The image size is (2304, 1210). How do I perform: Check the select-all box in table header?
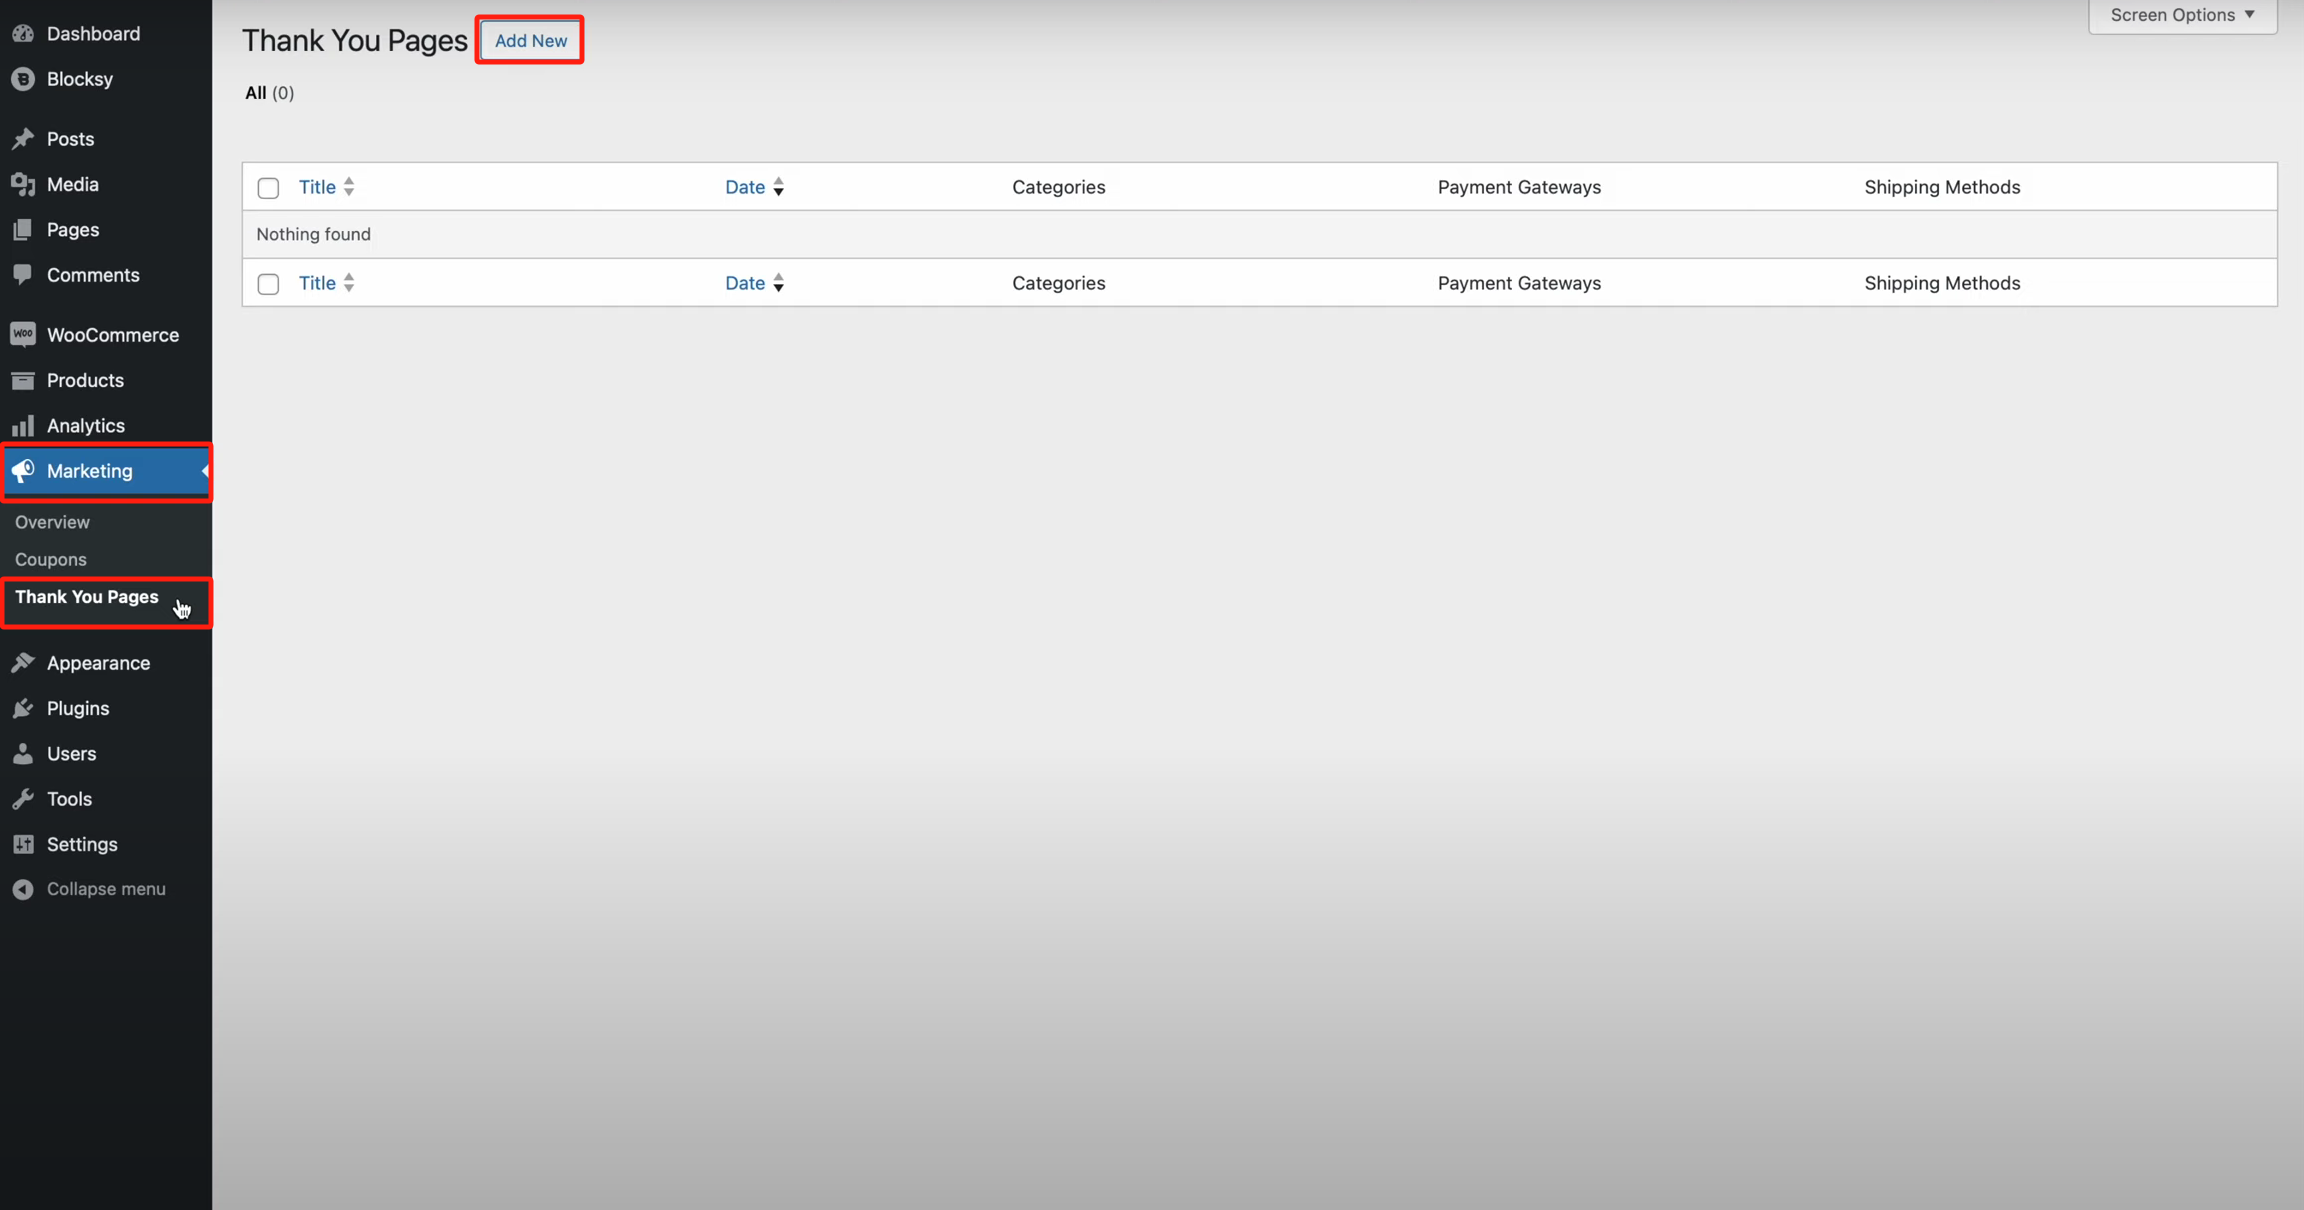(268, 188)
